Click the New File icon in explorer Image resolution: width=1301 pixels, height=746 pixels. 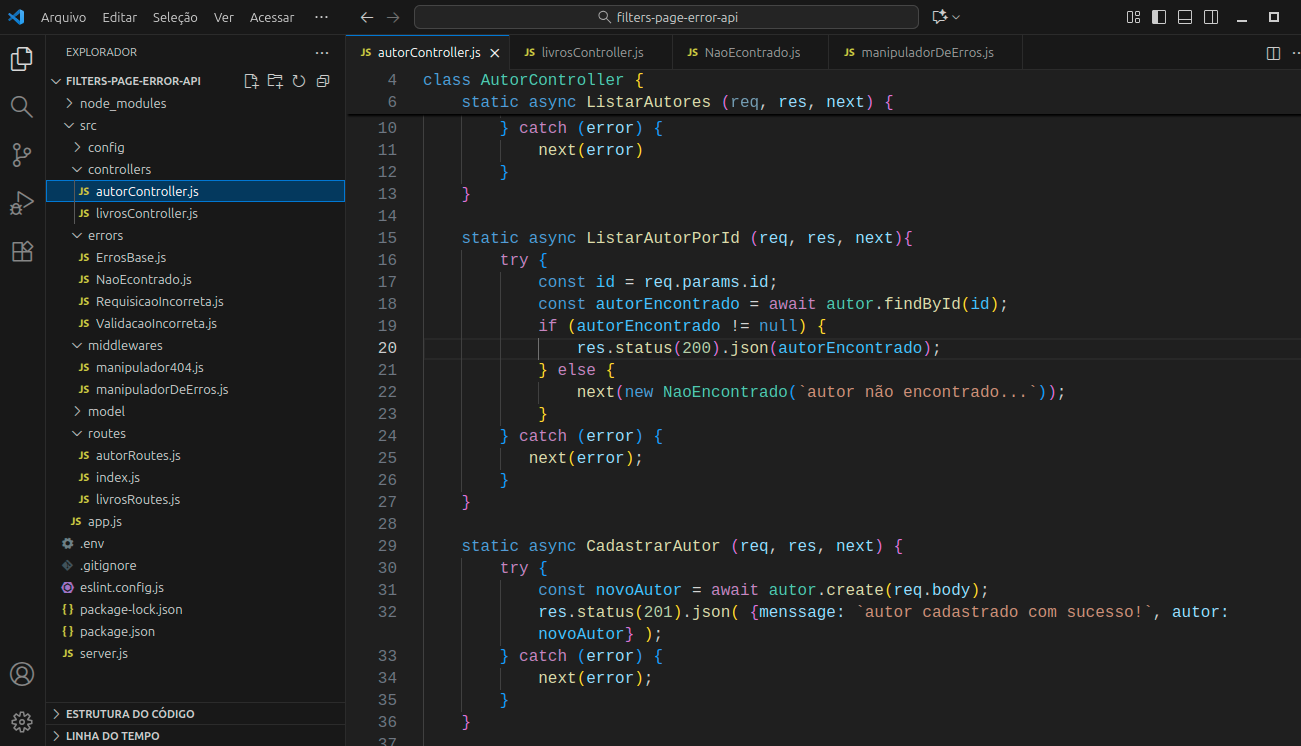tap(251, 81)
